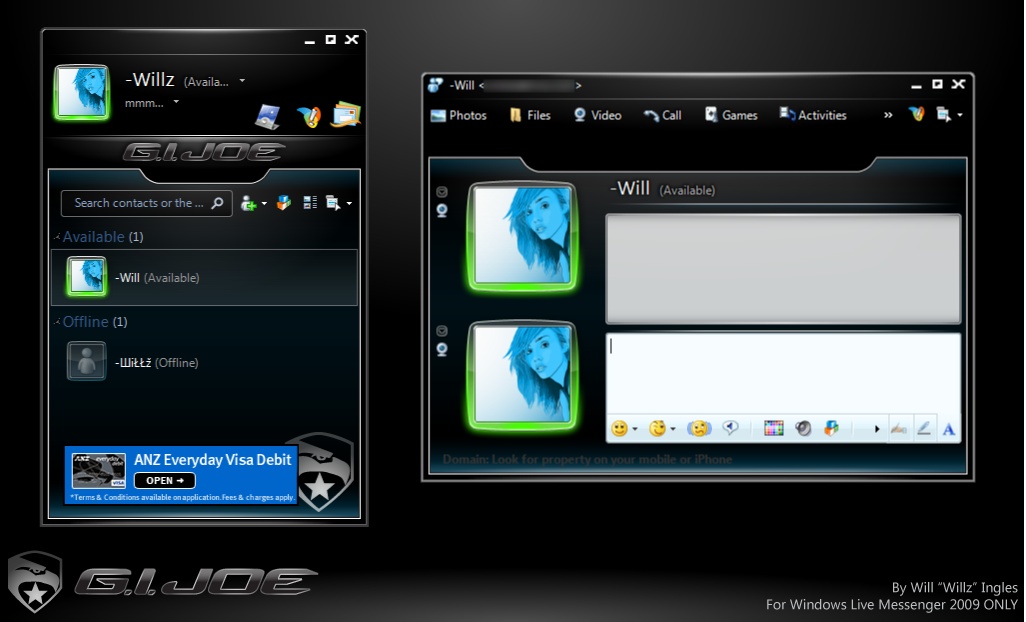Open the dropdown arrow beside add a contact

point(264,203)
